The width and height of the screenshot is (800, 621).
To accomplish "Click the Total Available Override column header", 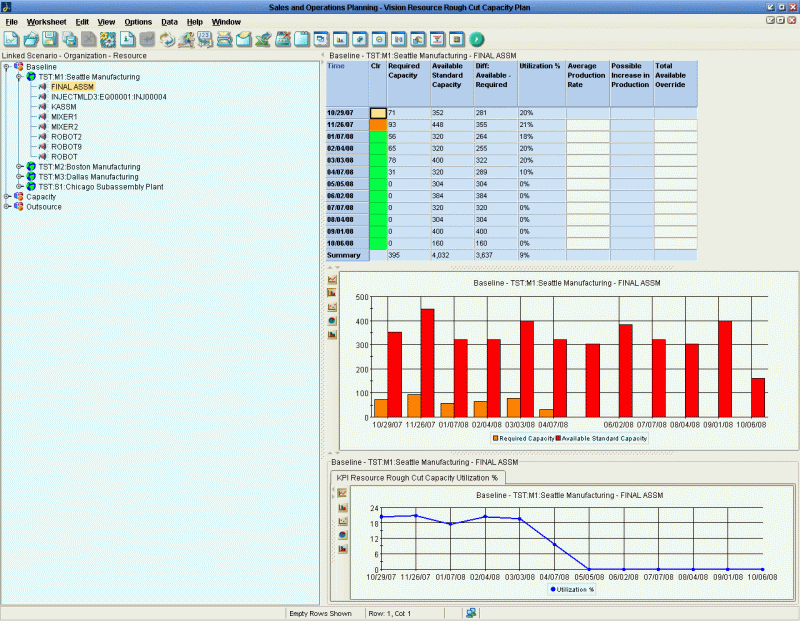I will [676, 84].
